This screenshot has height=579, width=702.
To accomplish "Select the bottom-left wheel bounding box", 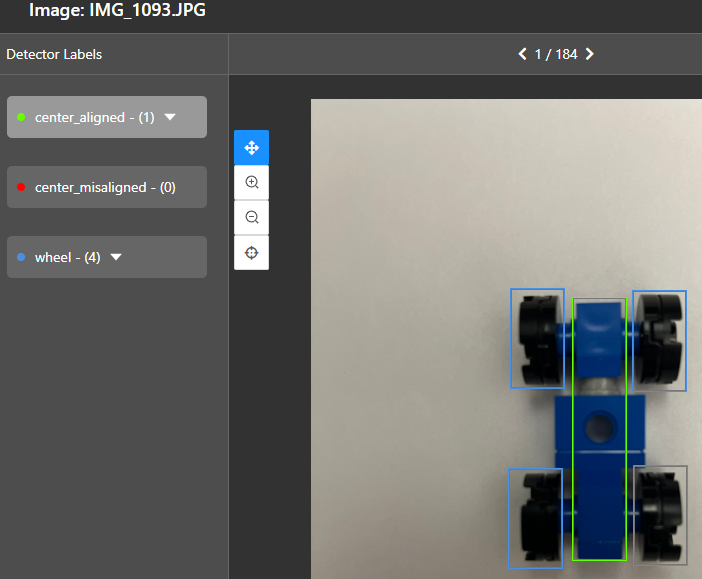I will pyautogui.click(x=535, y=518).
